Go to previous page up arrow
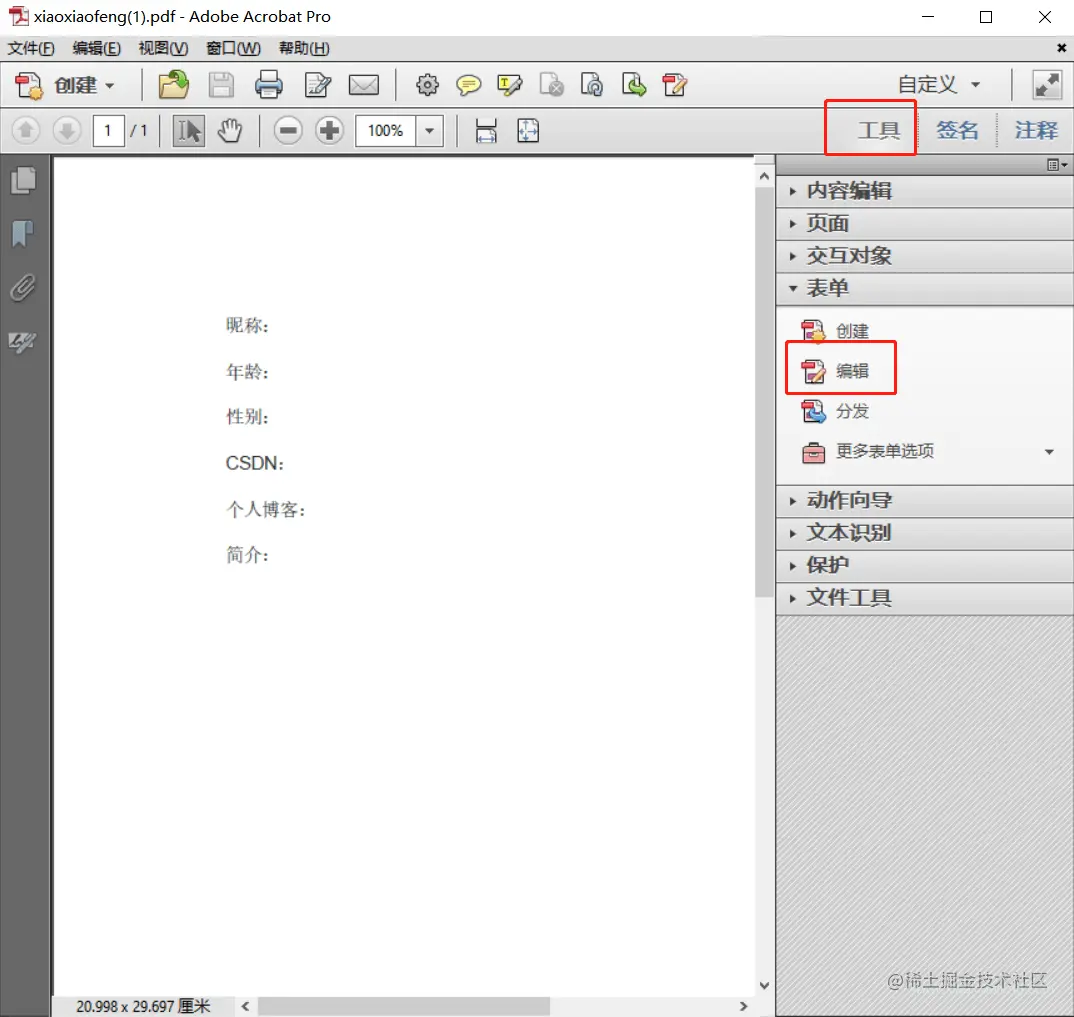Image resolution: width=1074 pixels, height=1017 pixels. [26, 130]
